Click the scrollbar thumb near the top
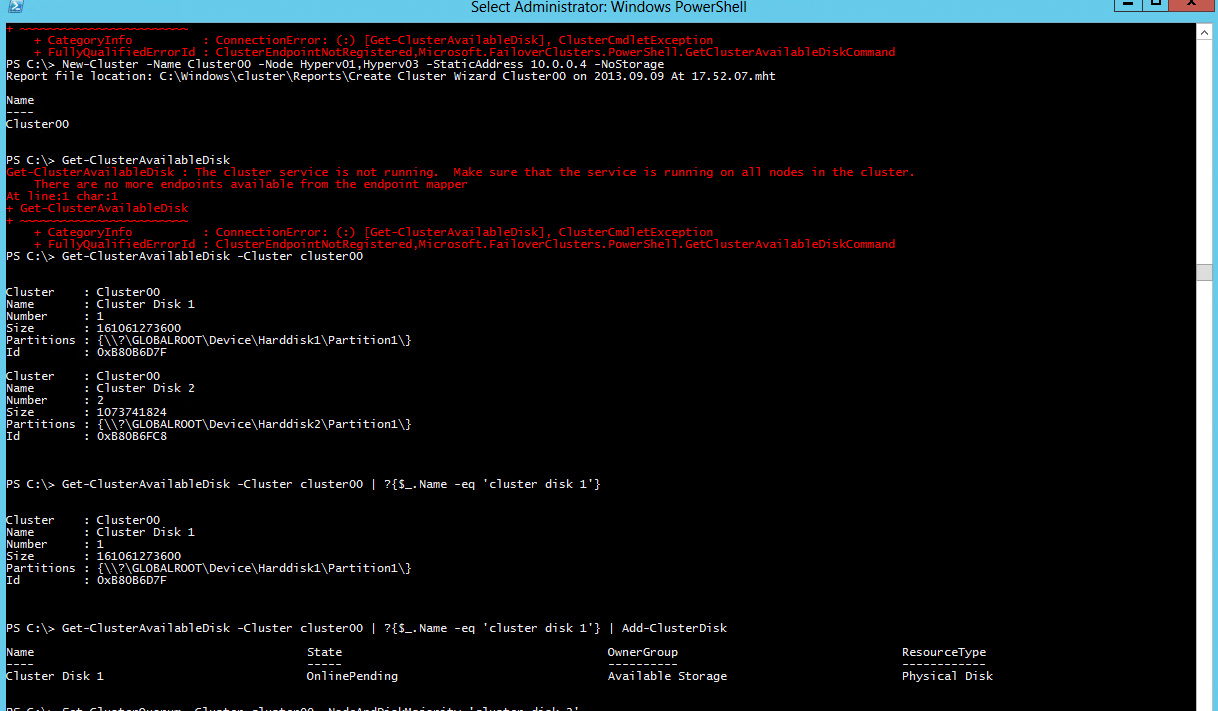 (x=1203, y=270)
